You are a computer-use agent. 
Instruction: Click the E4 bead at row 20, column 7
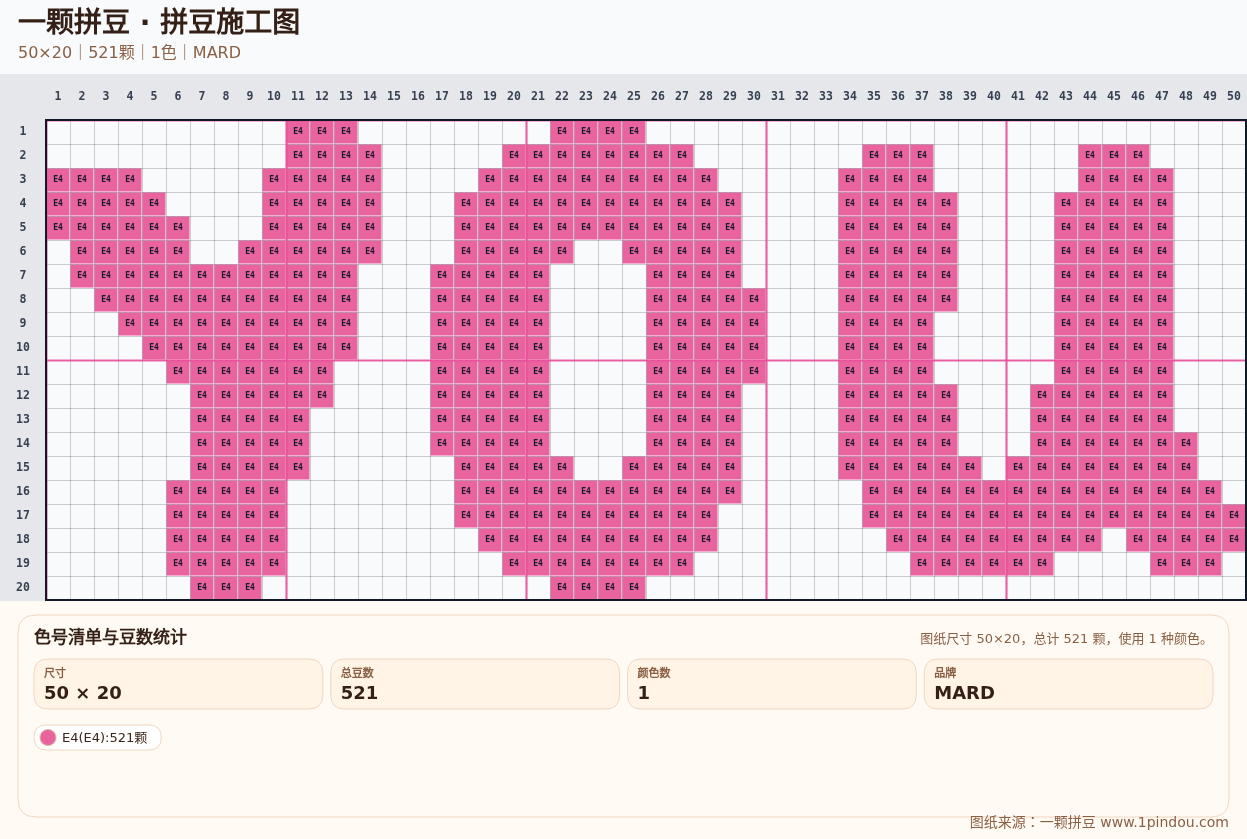tap(202, 587)
